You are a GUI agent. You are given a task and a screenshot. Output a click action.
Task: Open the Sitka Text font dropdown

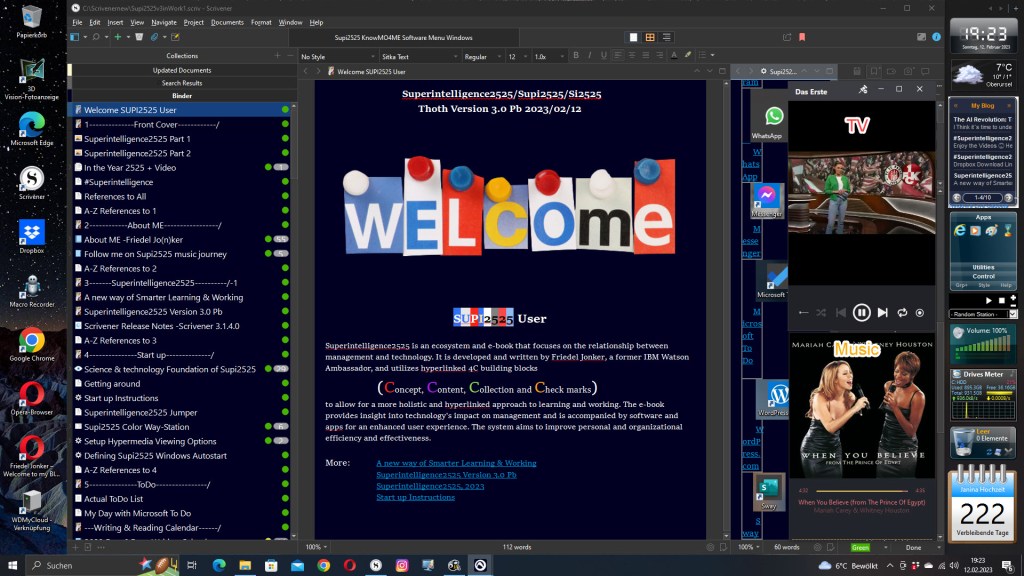click(416, 57)
